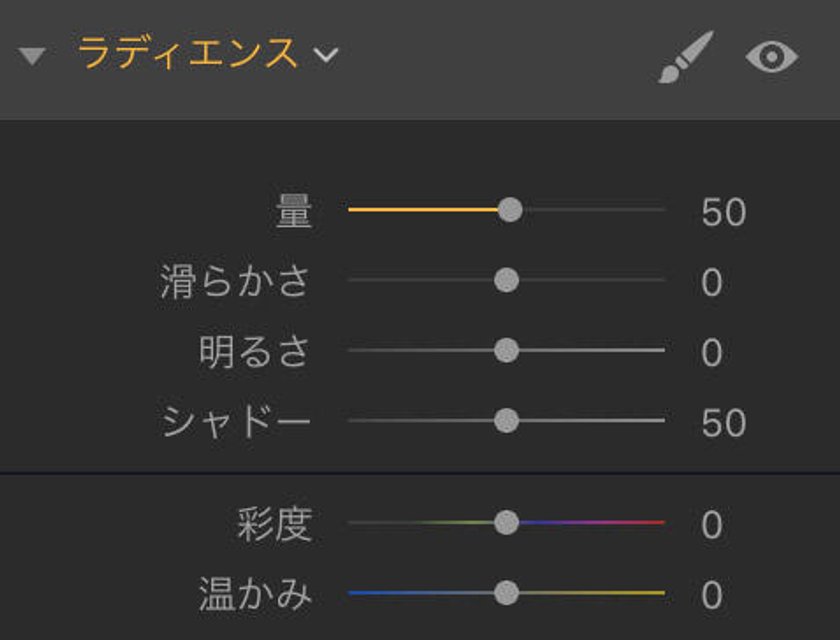Select the 温かみ value field
This screenshot has width=840, height=640.
click(x=711, y=596)
